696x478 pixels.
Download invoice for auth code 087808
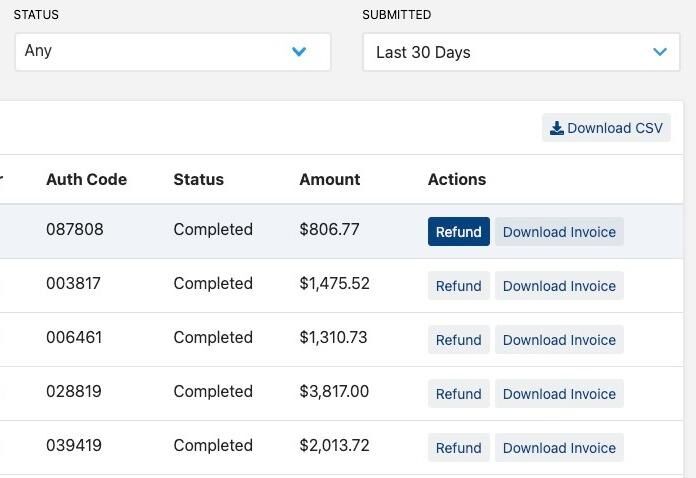[559, 231]
